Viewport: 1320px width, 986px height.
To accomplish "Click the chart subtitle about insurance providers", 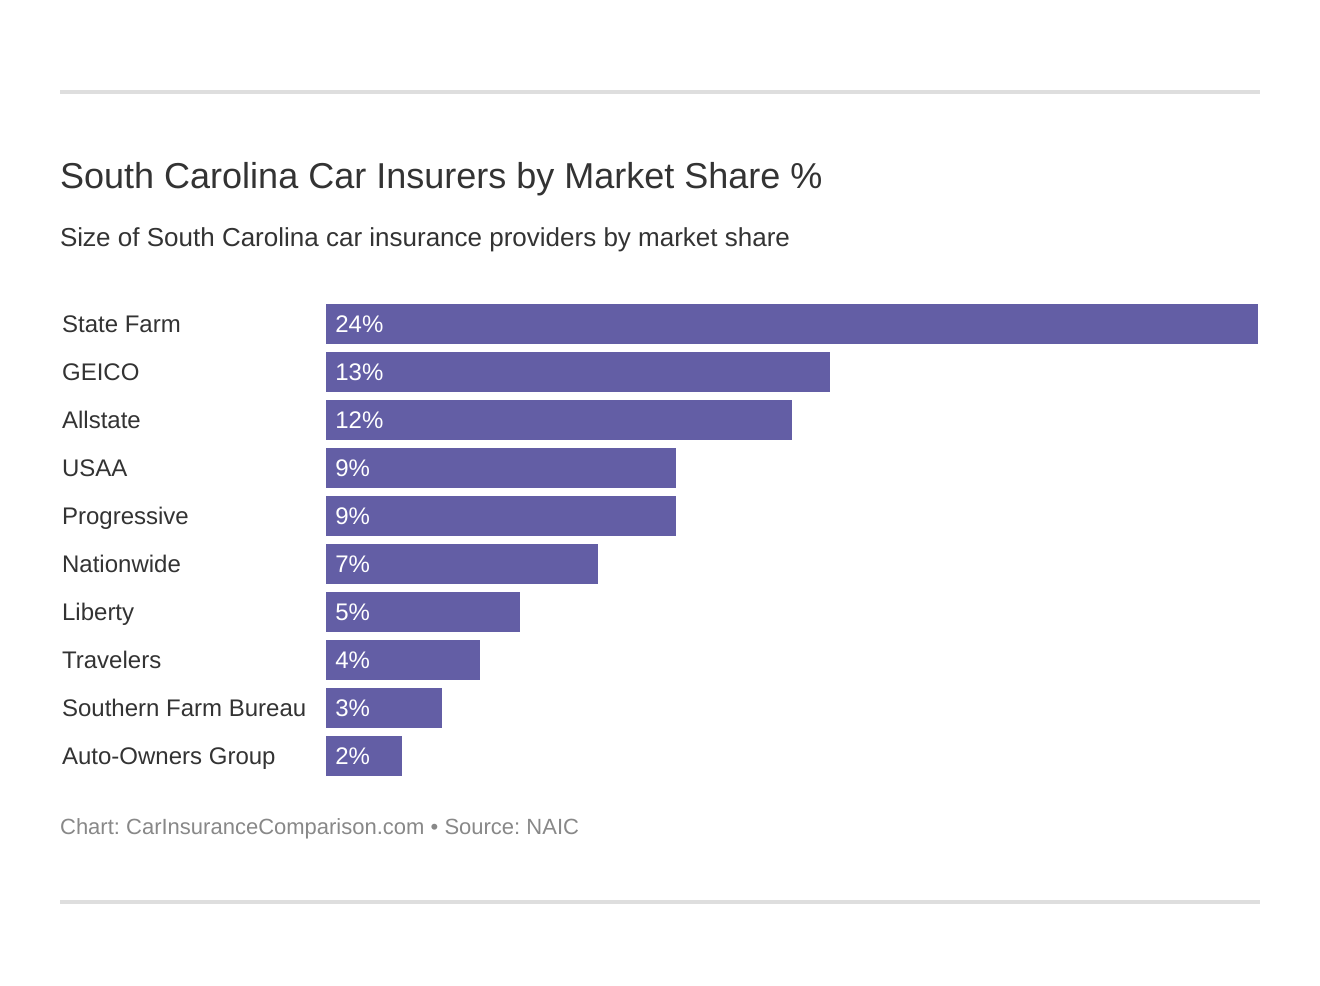I will click(x=424, y=238).
